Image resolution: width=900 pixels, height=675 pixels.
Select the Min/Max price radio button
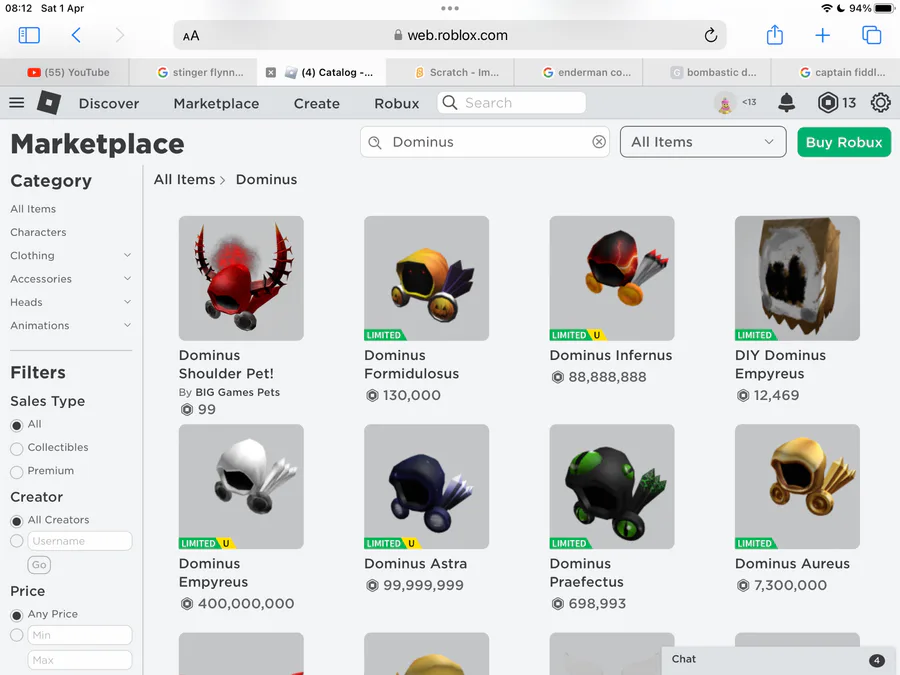[17, 635]
